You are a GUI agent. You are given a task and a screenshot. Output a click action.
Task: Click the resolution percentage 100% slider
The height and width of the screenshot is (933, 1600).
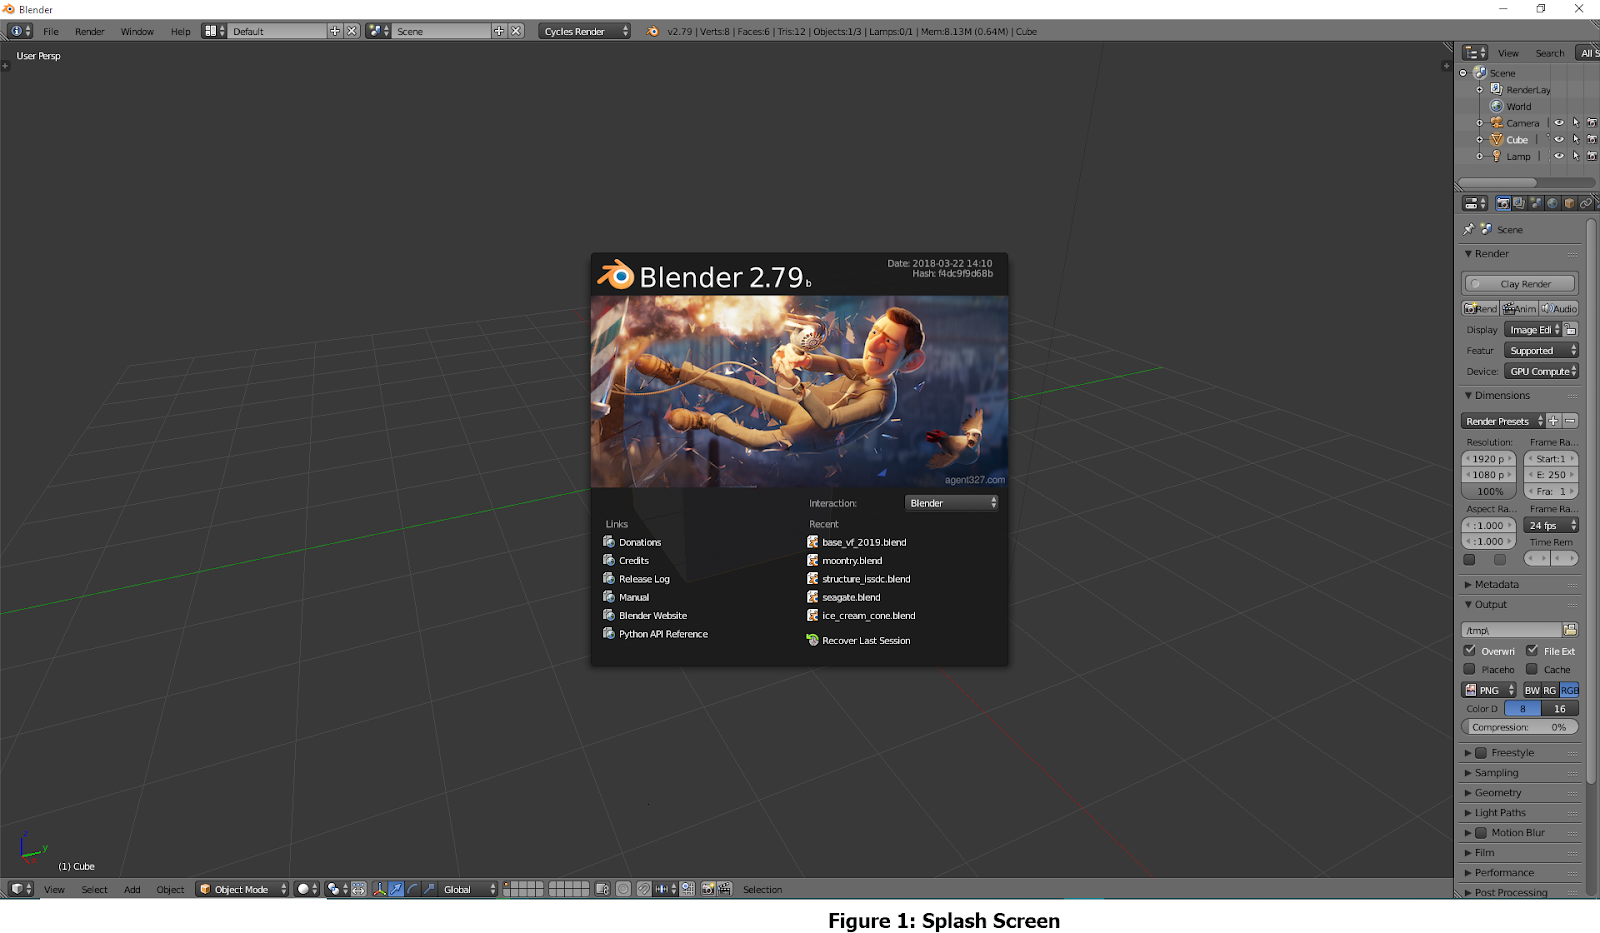(x=1490, y=491)
